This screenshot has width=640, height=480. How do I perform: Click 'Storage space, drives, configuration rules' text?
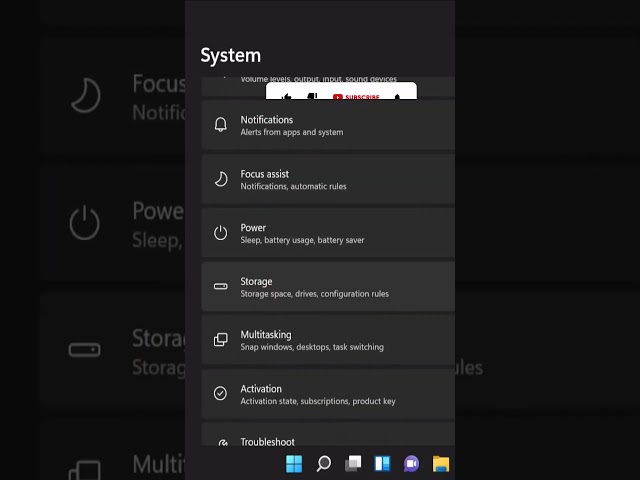point(315,294)
